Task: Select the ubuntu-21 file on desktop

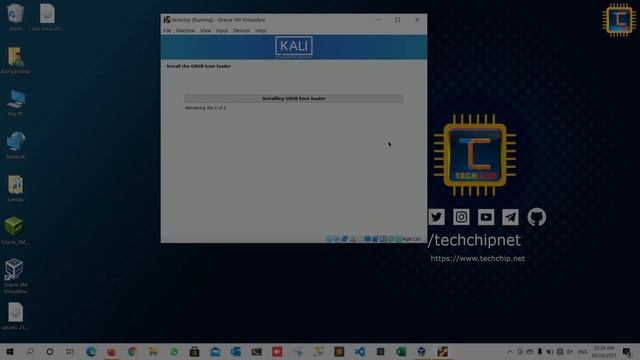Action: (x=16, y=316)
